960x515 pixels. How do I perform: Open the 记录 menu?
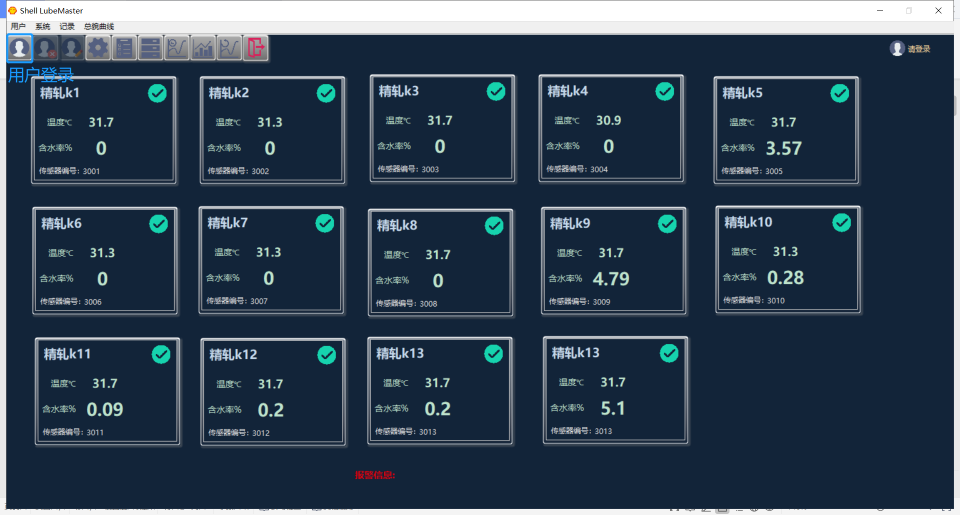click(67, 26)
